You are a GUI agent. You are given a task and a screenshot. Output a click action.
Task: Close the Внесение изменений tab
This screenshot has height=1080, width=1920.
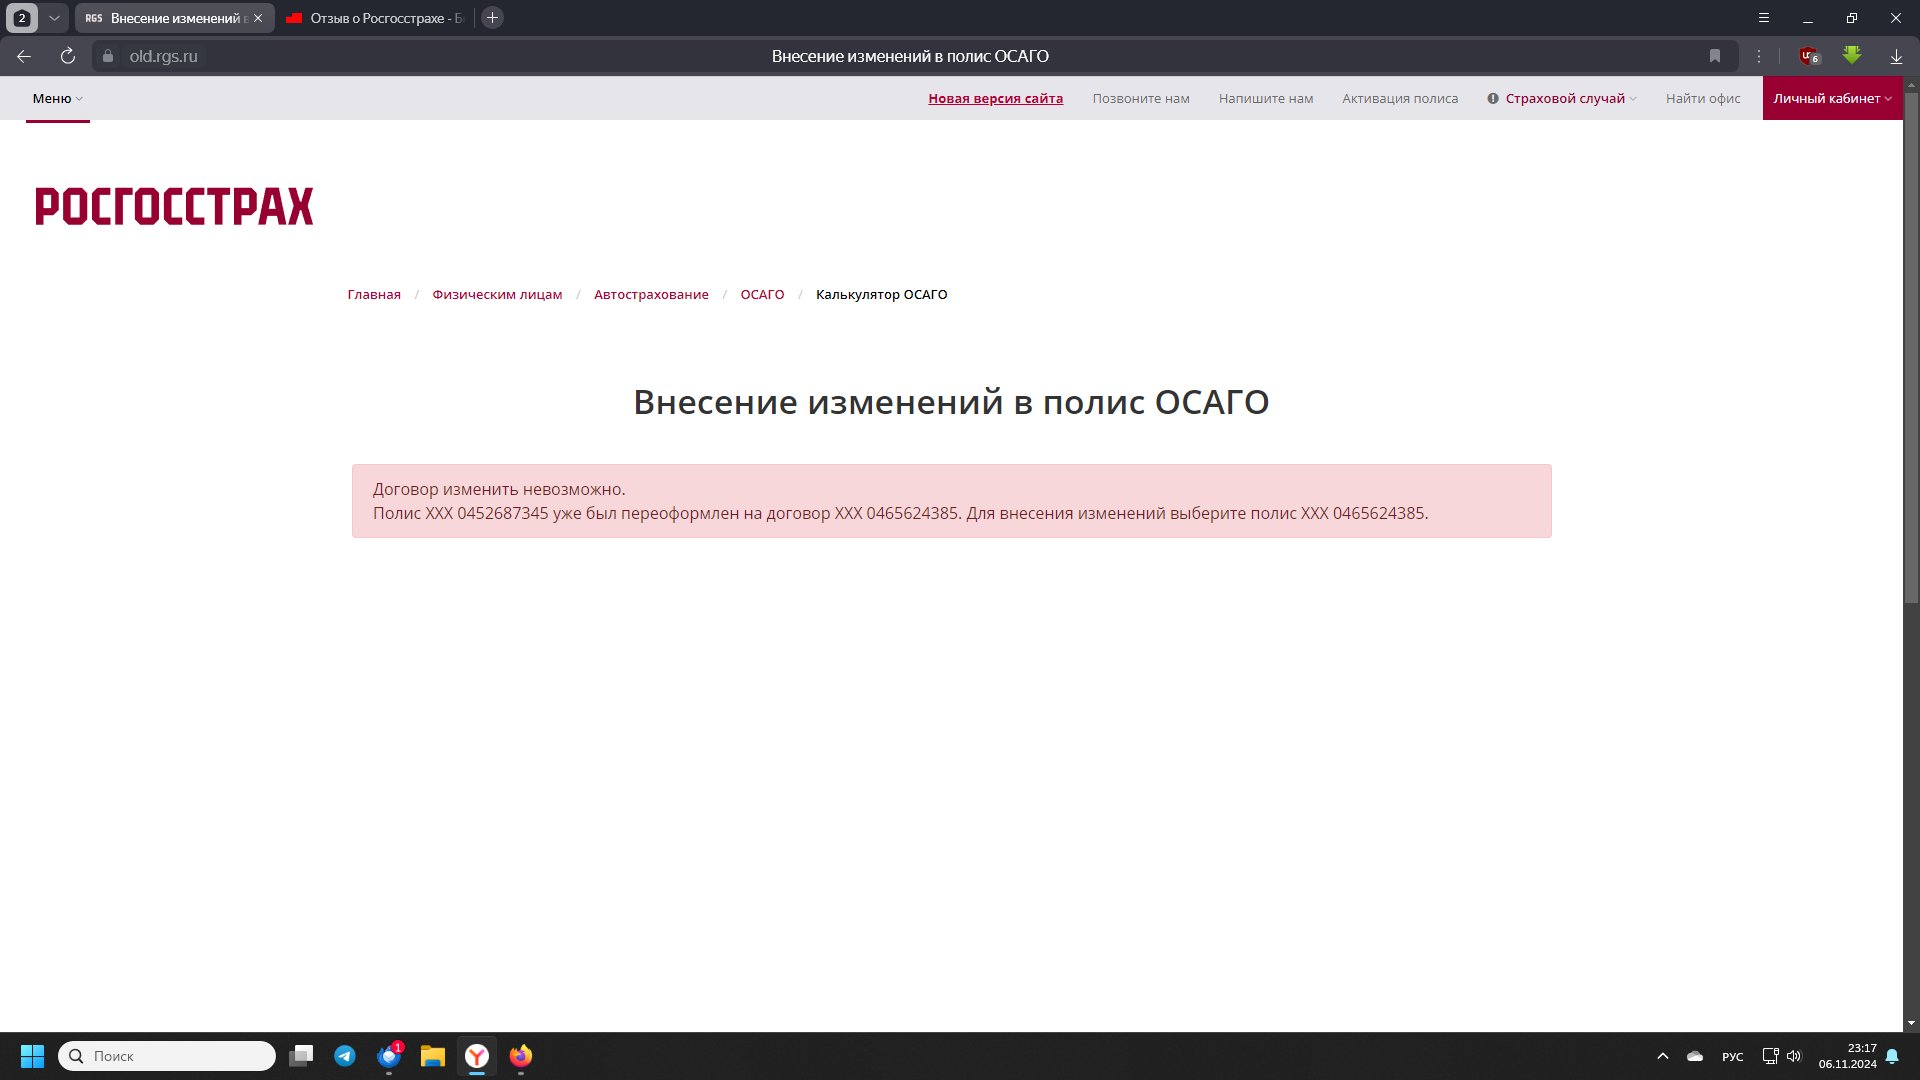tap(258, 18)
